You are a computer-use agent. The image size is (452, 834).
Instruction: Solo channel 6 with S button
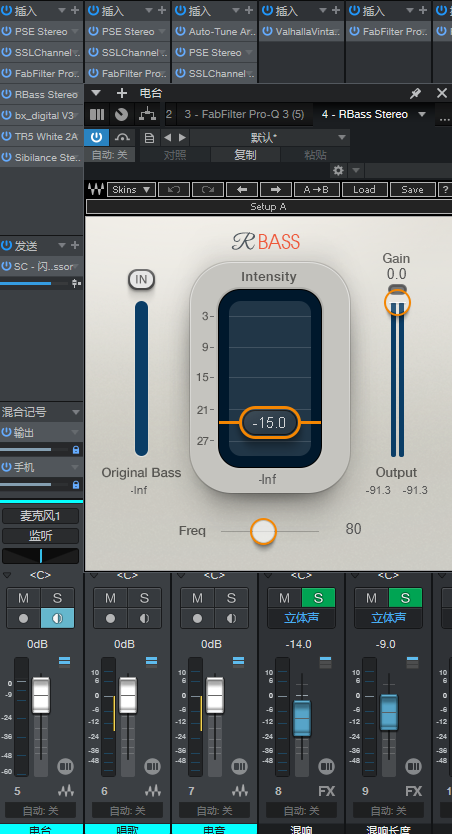tap(144, 598)
